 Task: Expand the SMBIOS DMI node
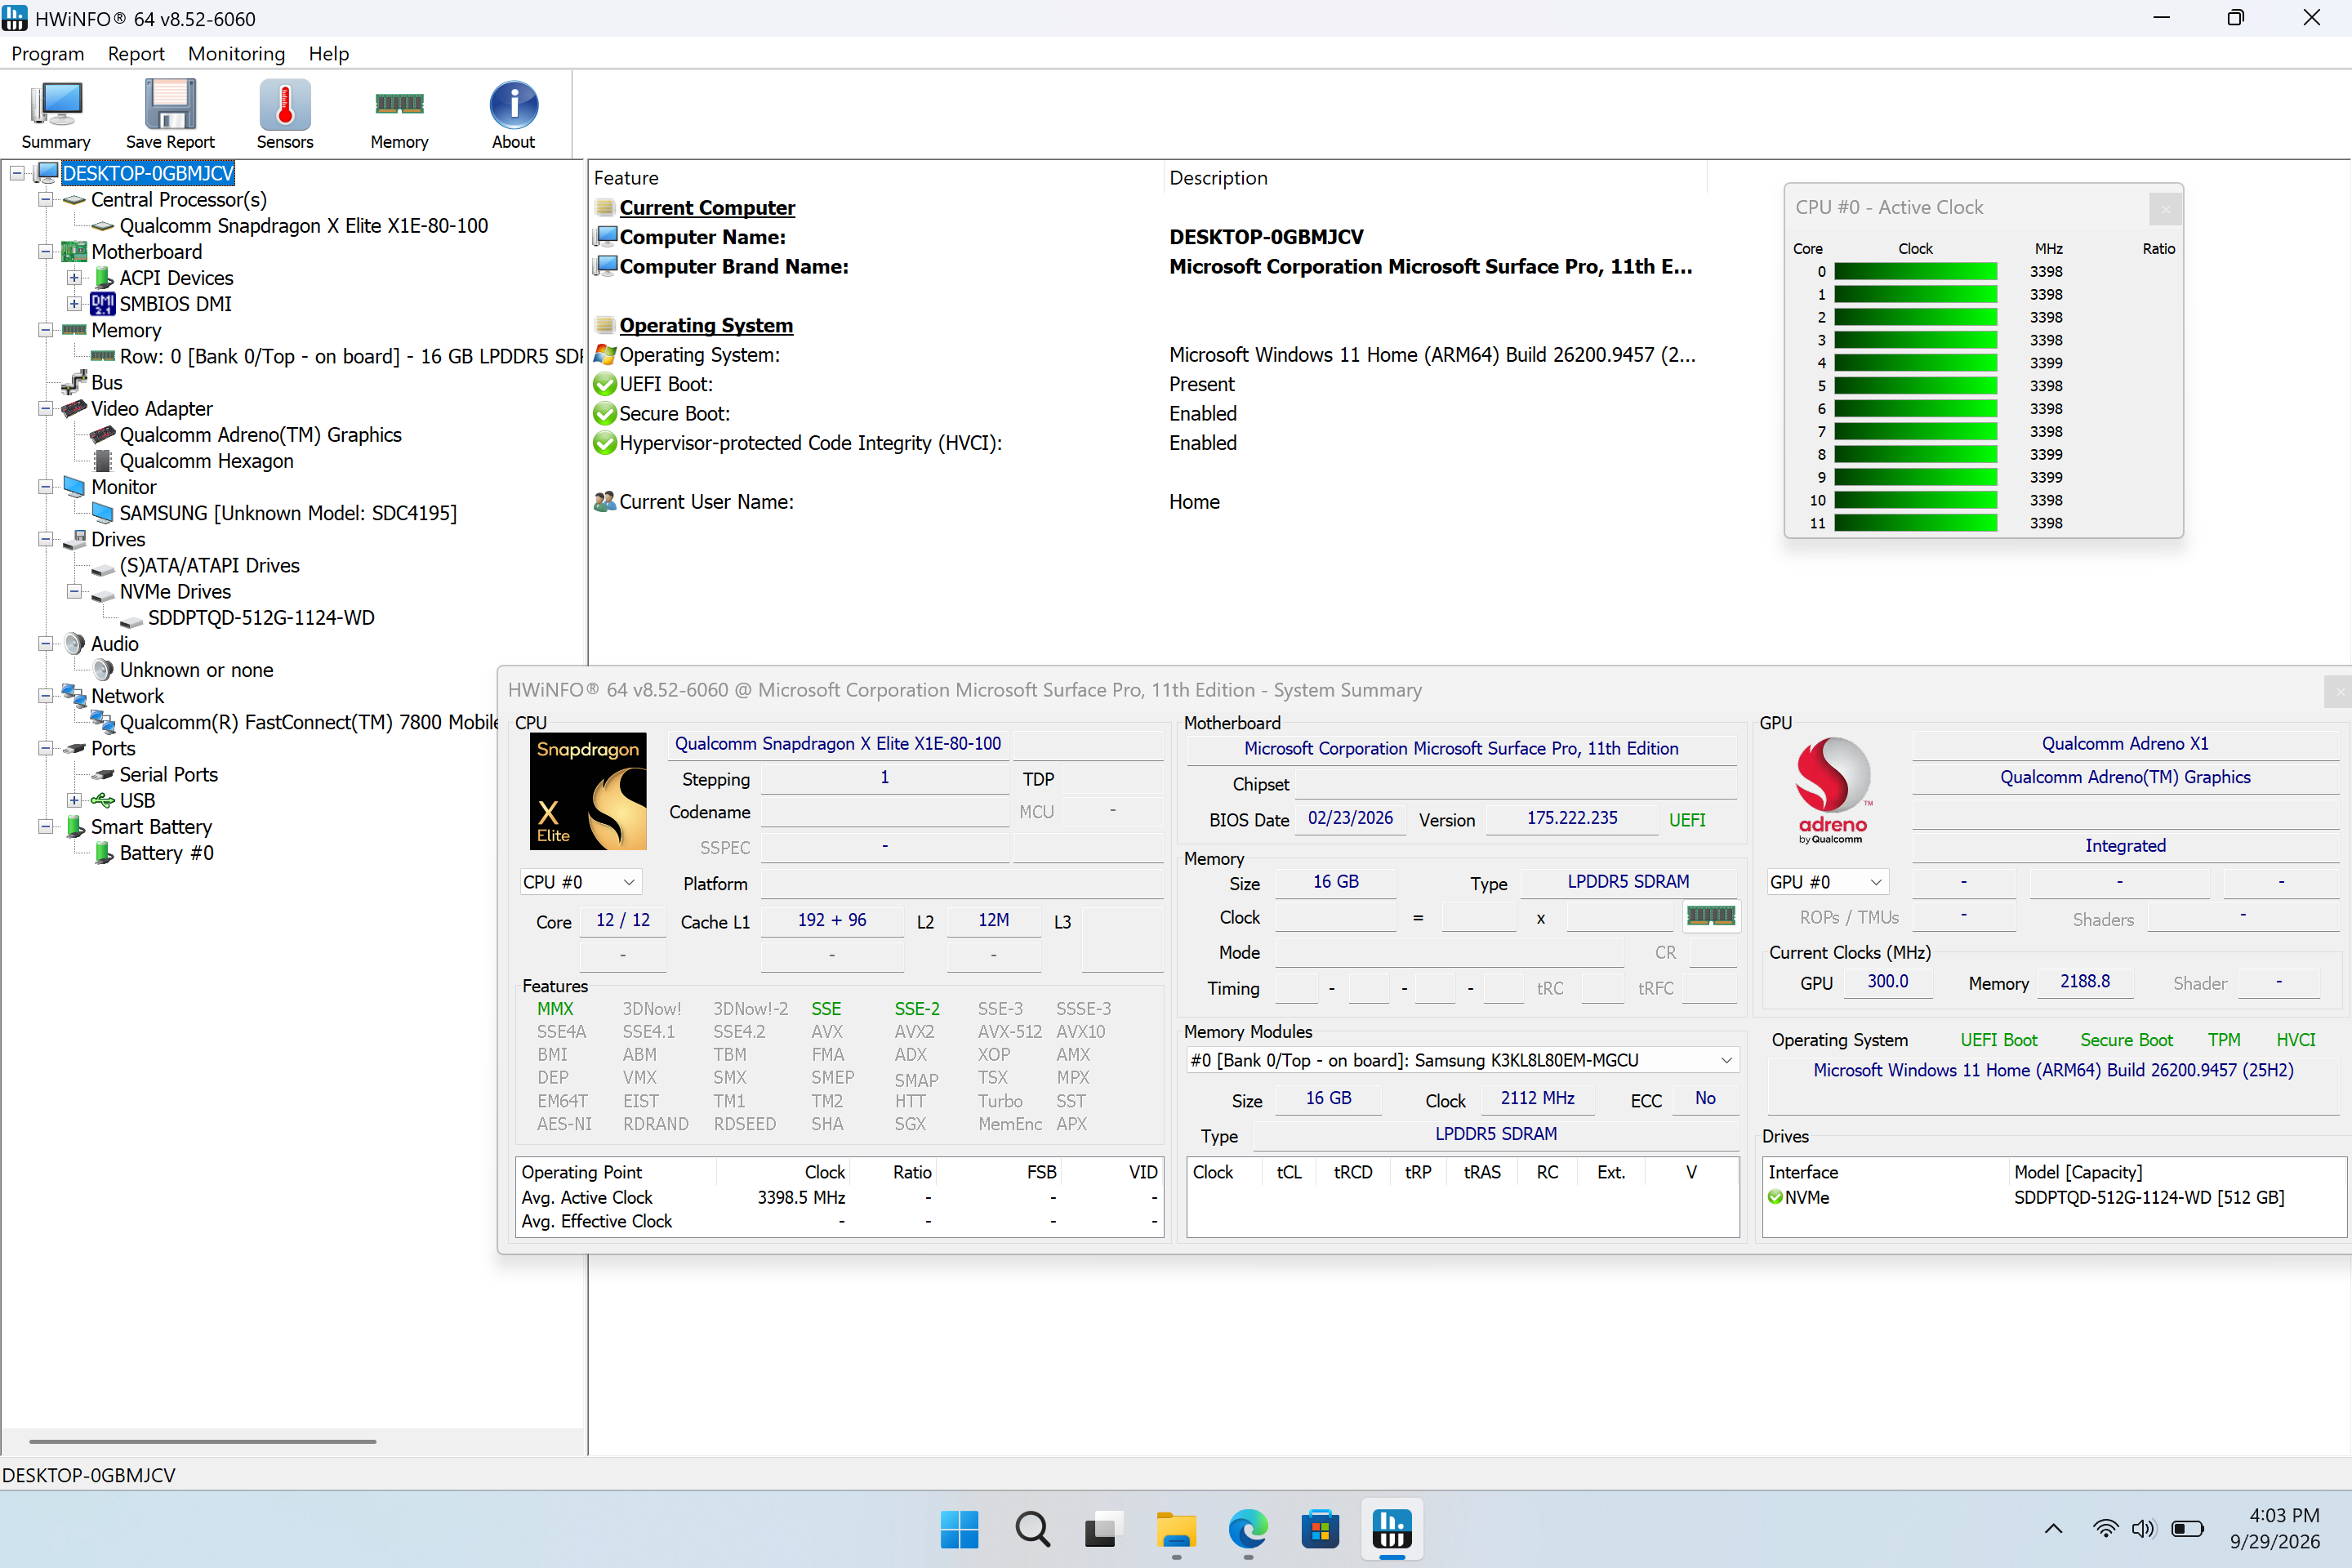coord(74,303)
